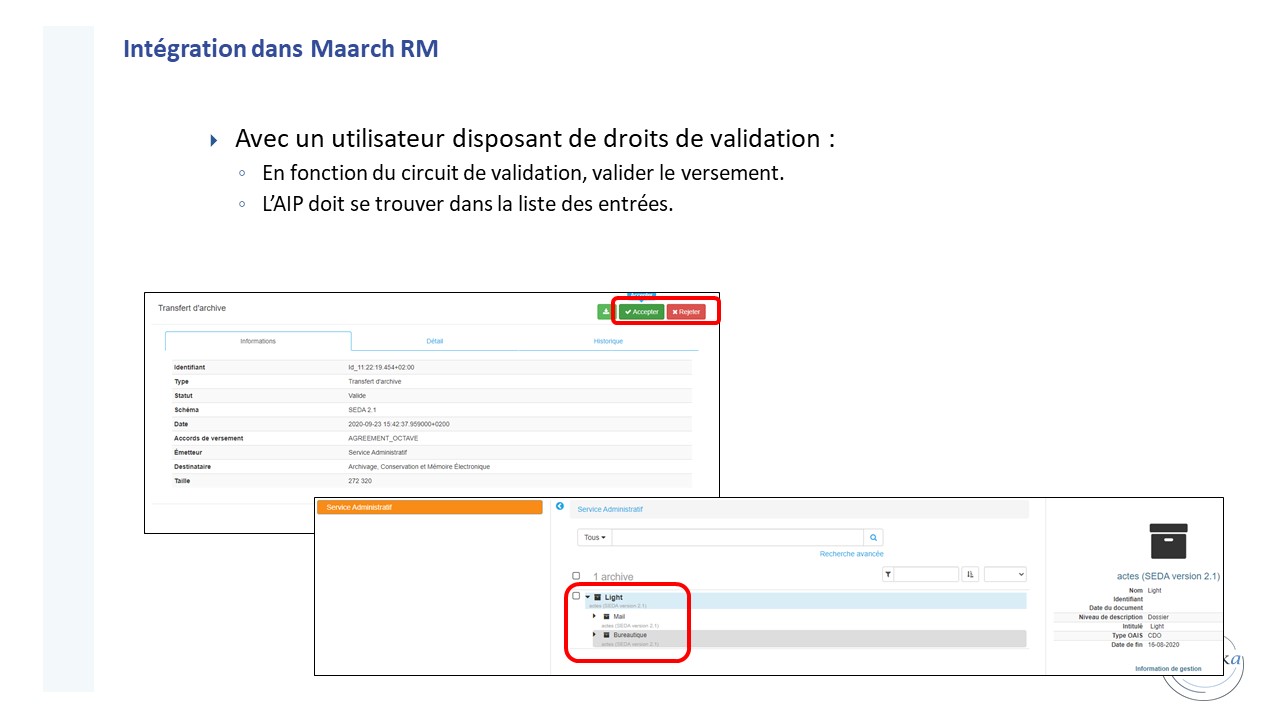Select the 272 320 size value

click(361, 481)
